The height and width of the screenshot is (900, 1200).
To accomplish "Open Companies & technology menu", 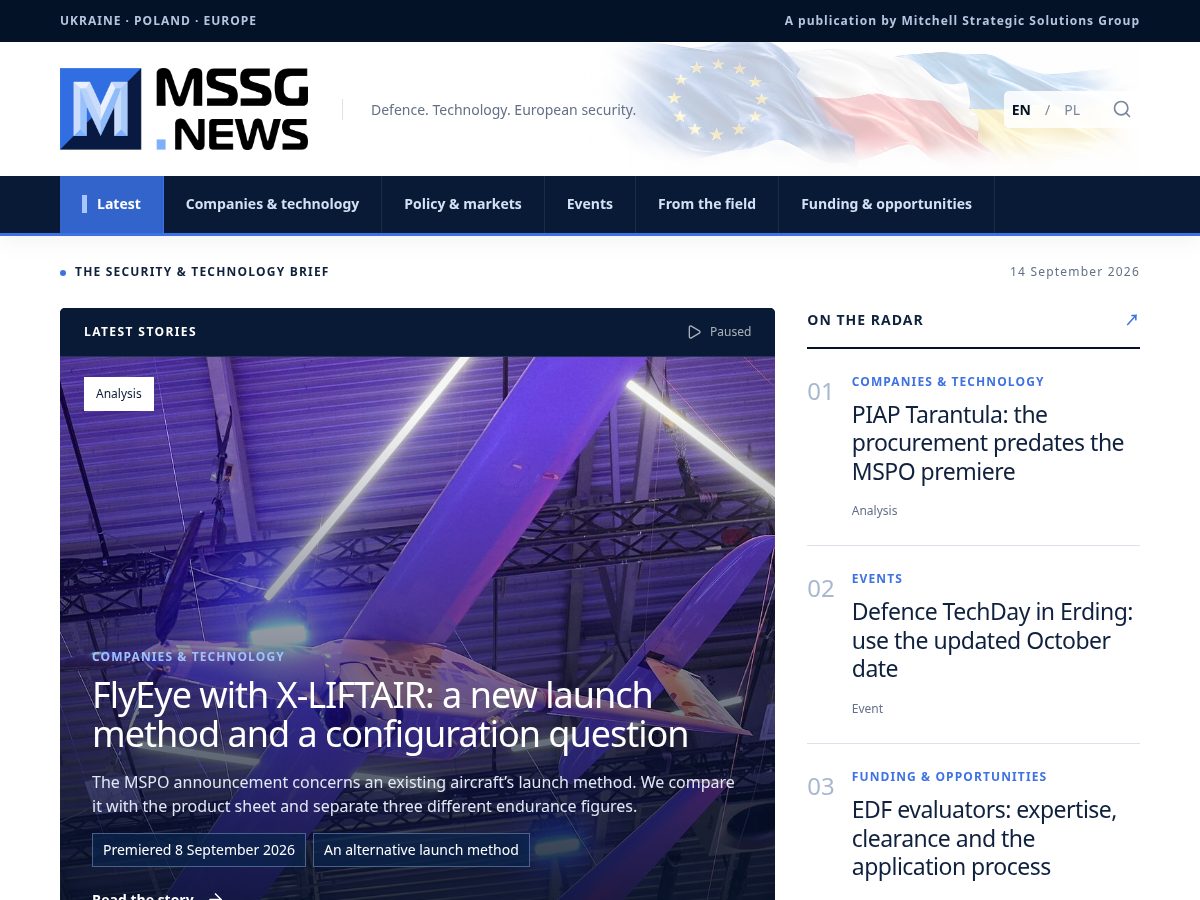I will (272, 204).
